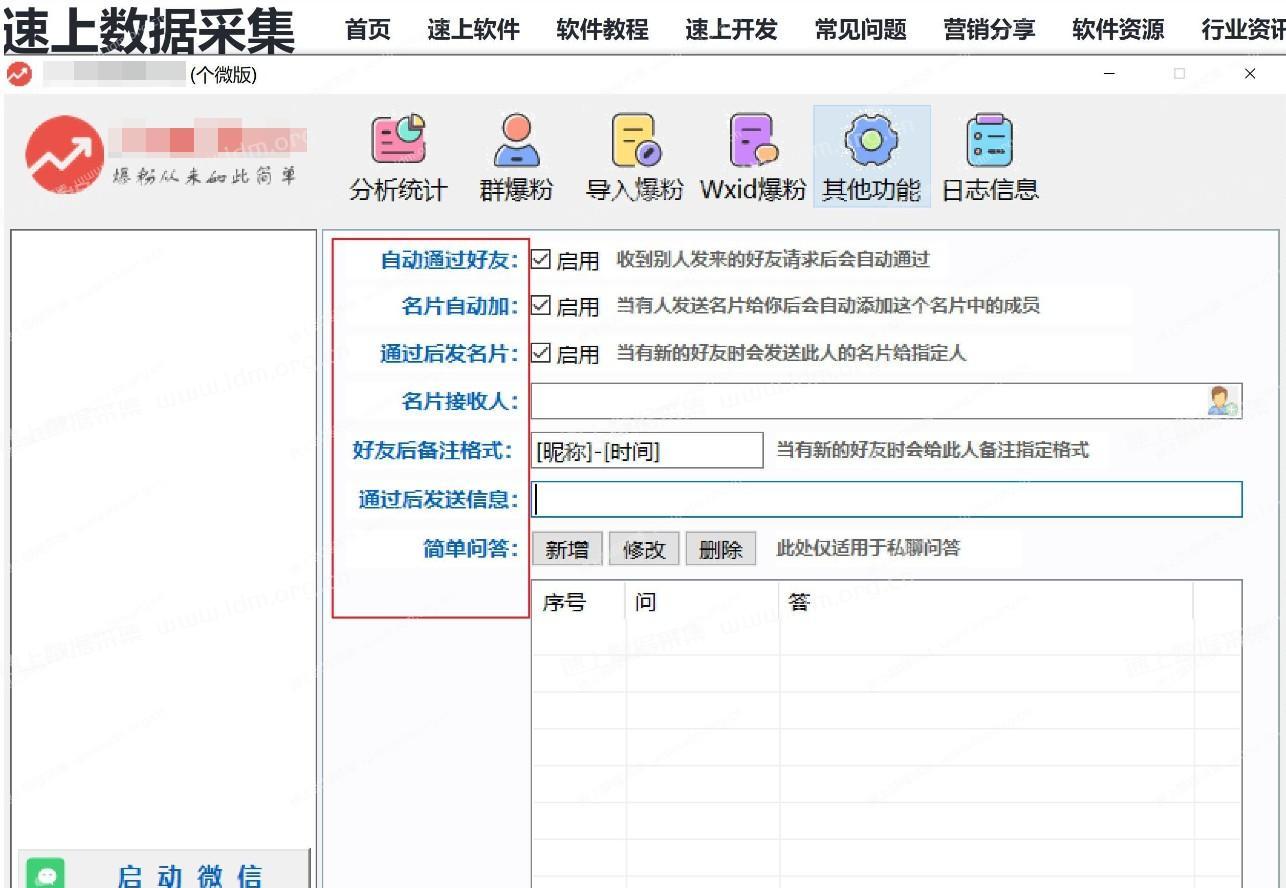Minimize the application window
This screenshot has height=888, width=1286.
(x=1109, y=74)
